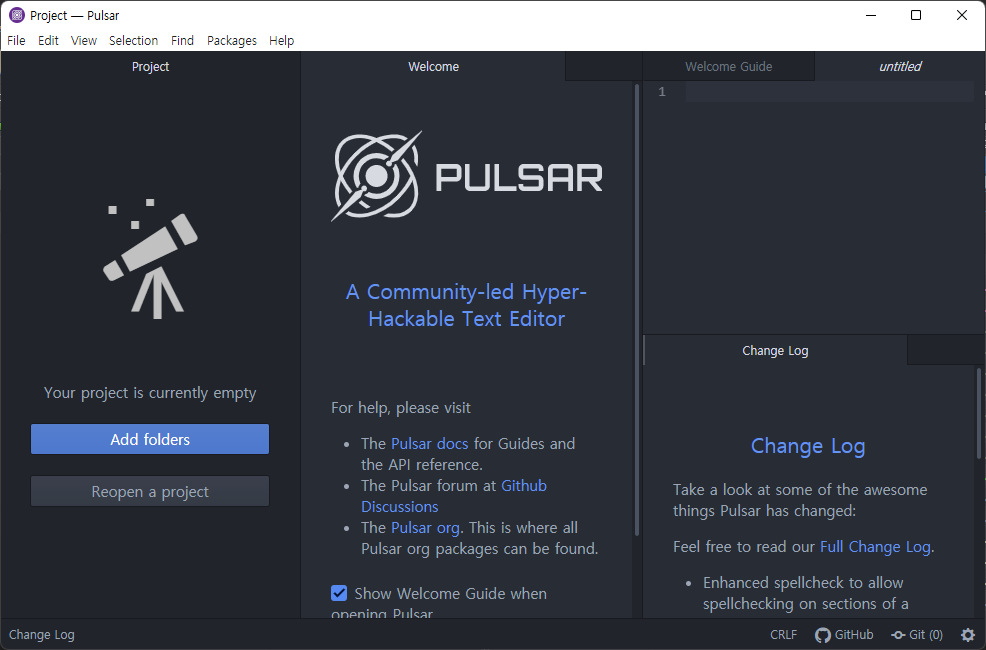Click into line 1 of untitled editor
This screenshot has width=986, height=650.
pos(830,92)
